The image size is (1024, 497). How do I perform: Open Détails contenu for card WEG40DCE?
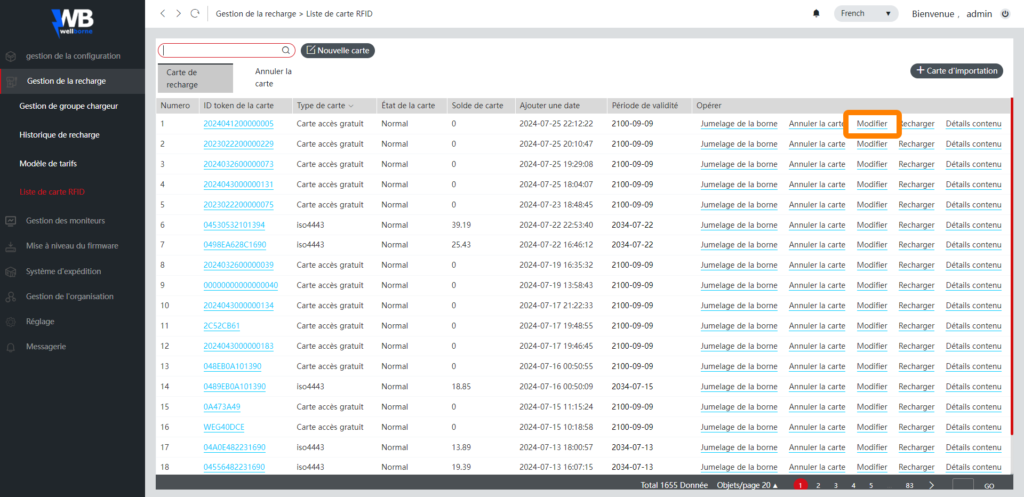click(973, 426)
